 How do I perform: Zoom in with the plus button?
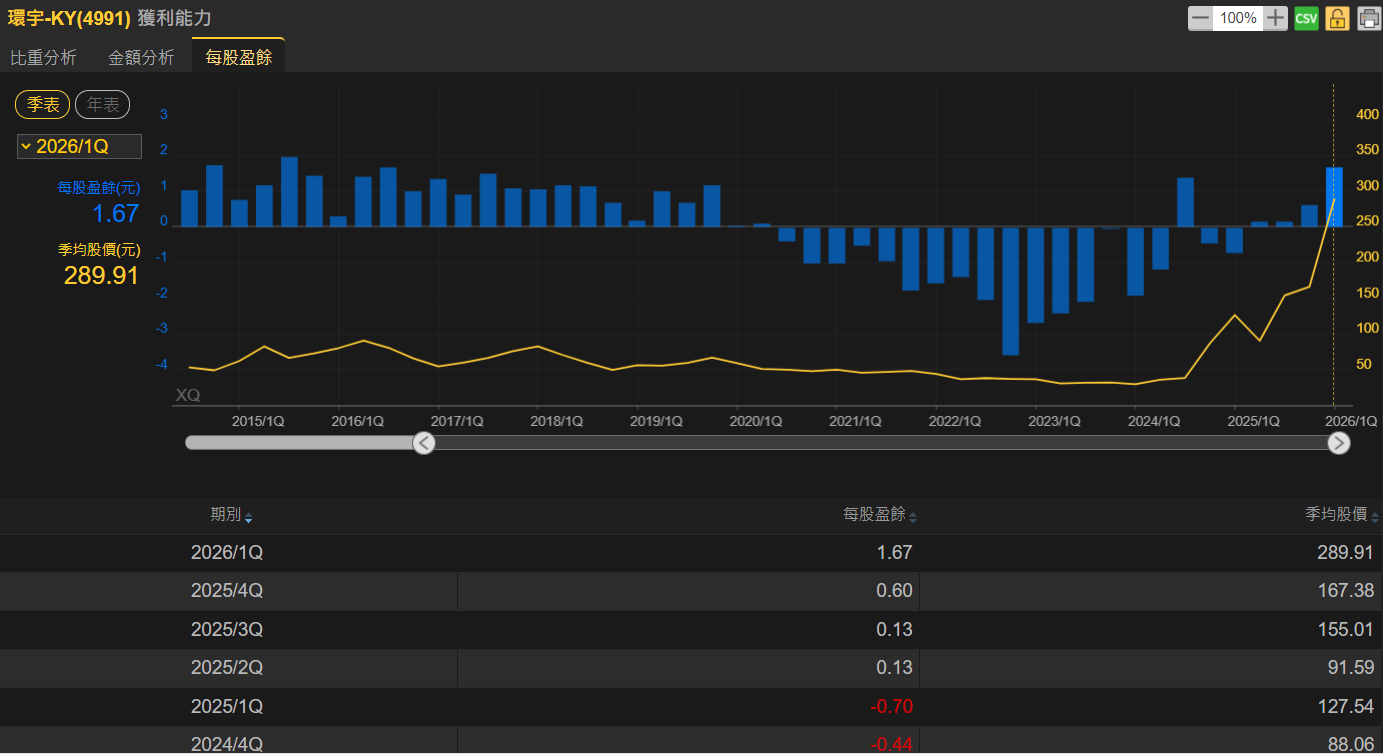coord(1275,18)
